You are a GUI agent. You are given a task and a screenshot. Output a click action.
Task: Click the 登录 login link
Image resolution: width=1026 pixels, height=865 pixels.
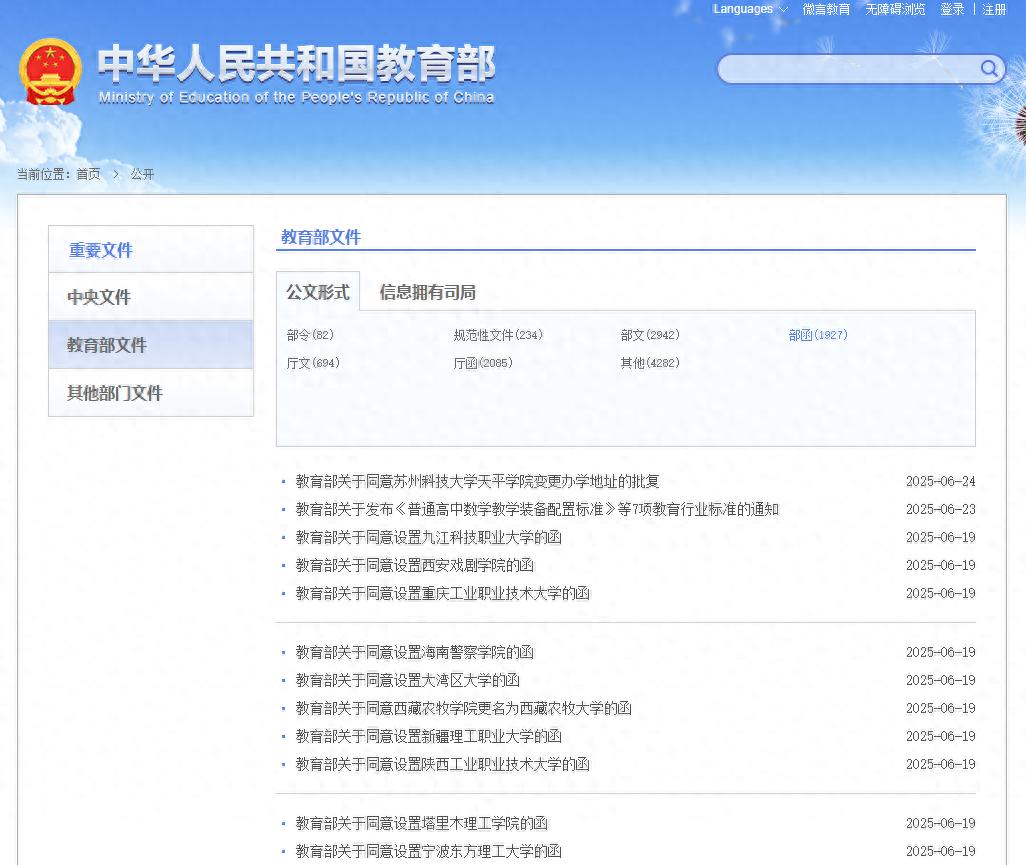(x=952, y=9)
